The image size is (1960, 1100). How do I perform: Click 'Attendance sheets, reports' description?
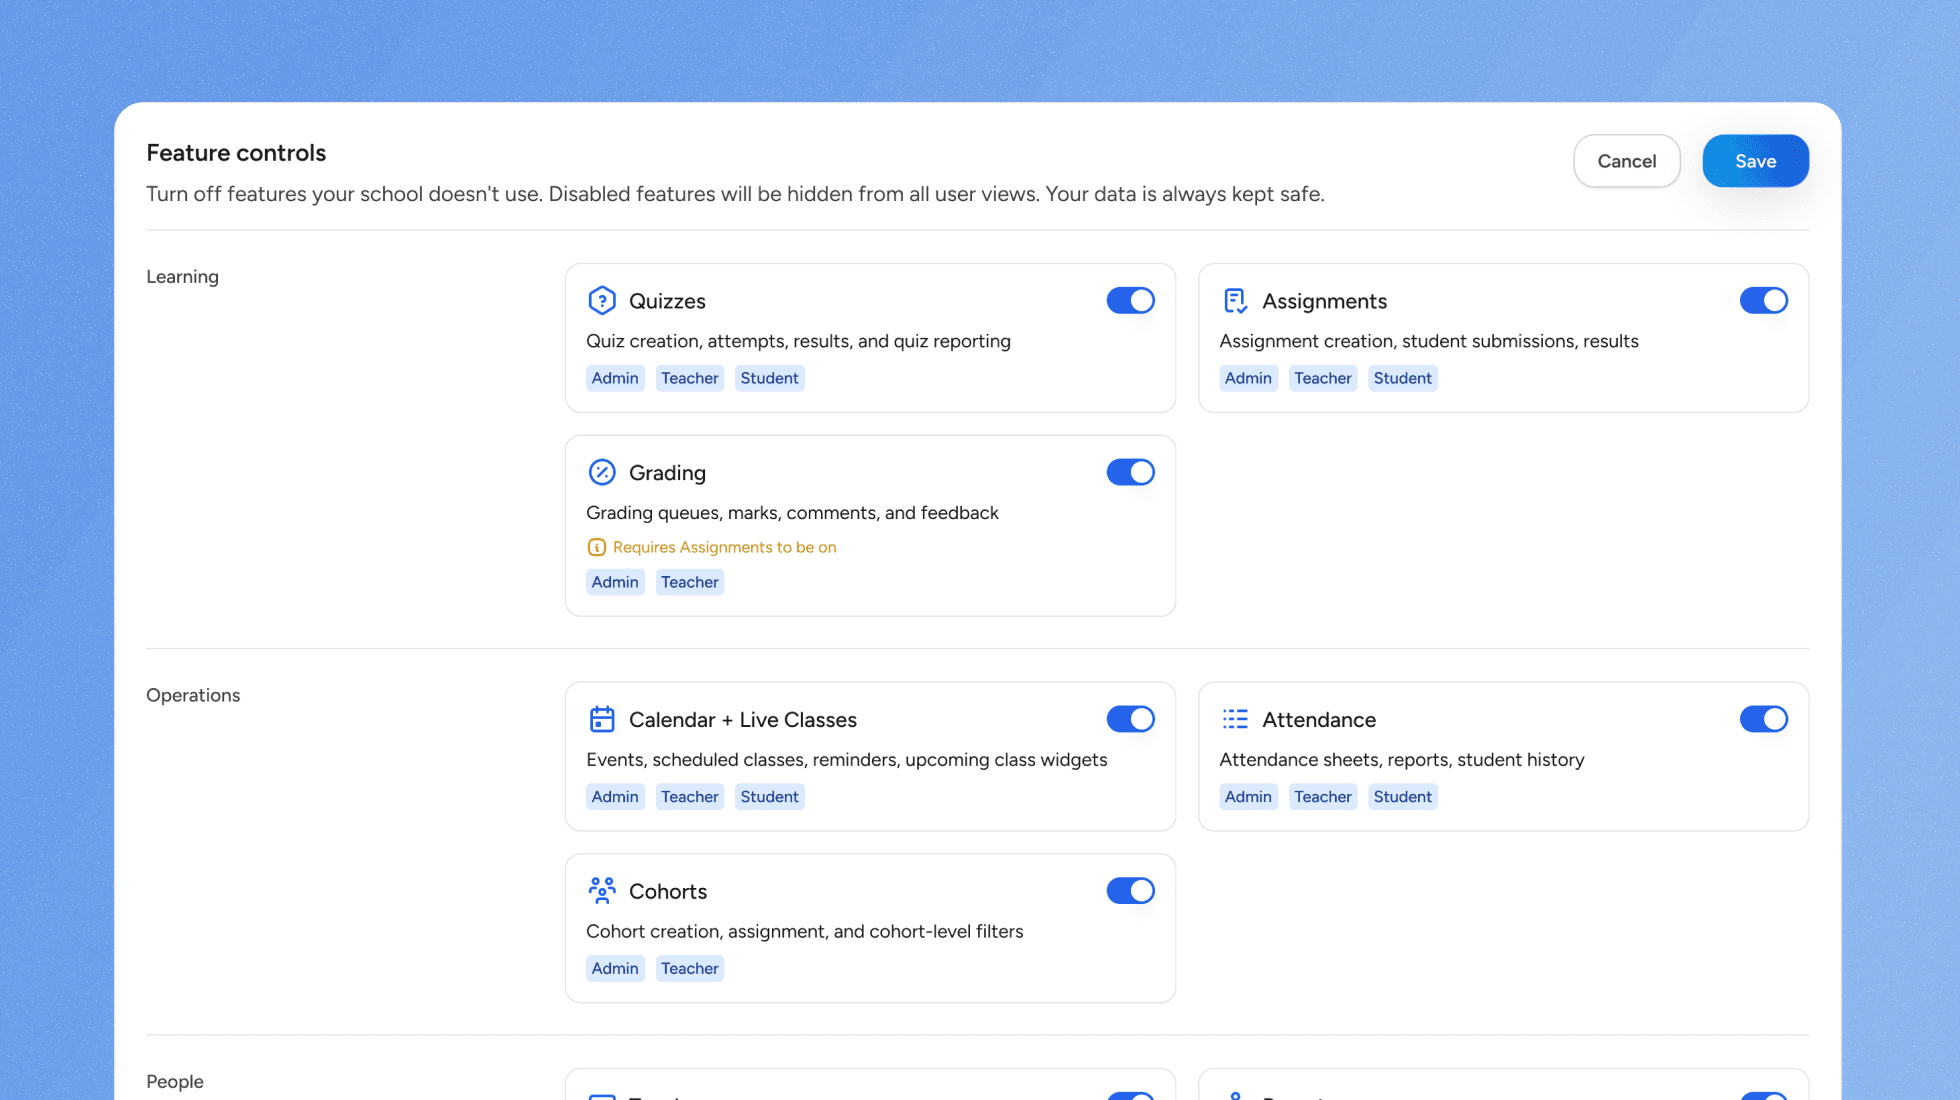tap(1401, 760)
